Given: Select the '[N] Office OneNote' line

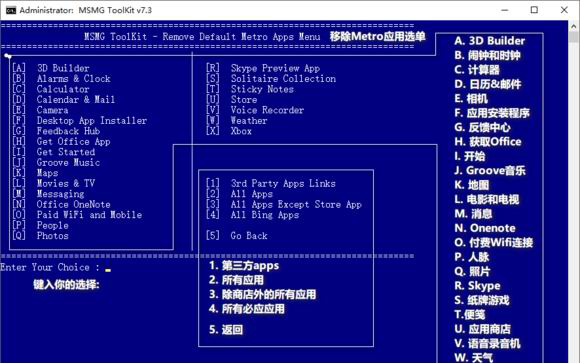Looking at the screenshot, I should tap(61, 204).
